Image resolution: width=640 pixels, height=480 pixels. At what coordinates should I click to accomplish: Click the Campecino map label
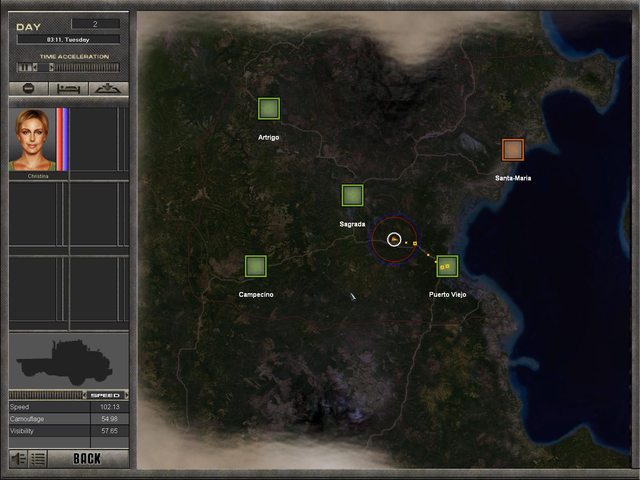click(256, 295)
